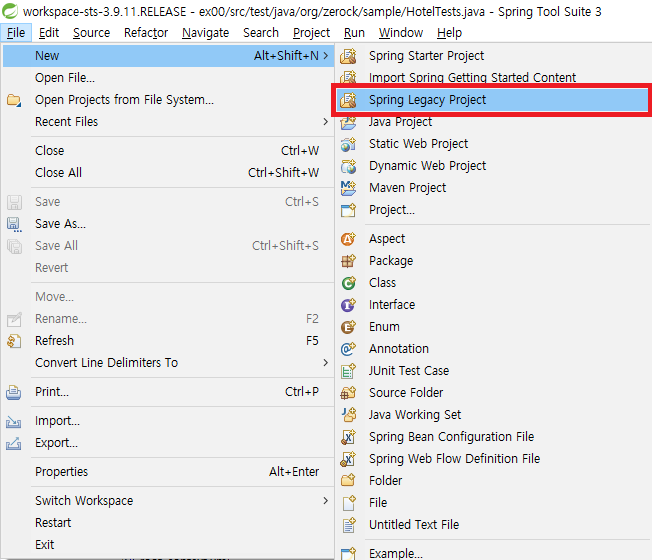This screenshot has height=560, width=652.
Task: Click the purple Interface icon
Action: (x=348, y=305)
